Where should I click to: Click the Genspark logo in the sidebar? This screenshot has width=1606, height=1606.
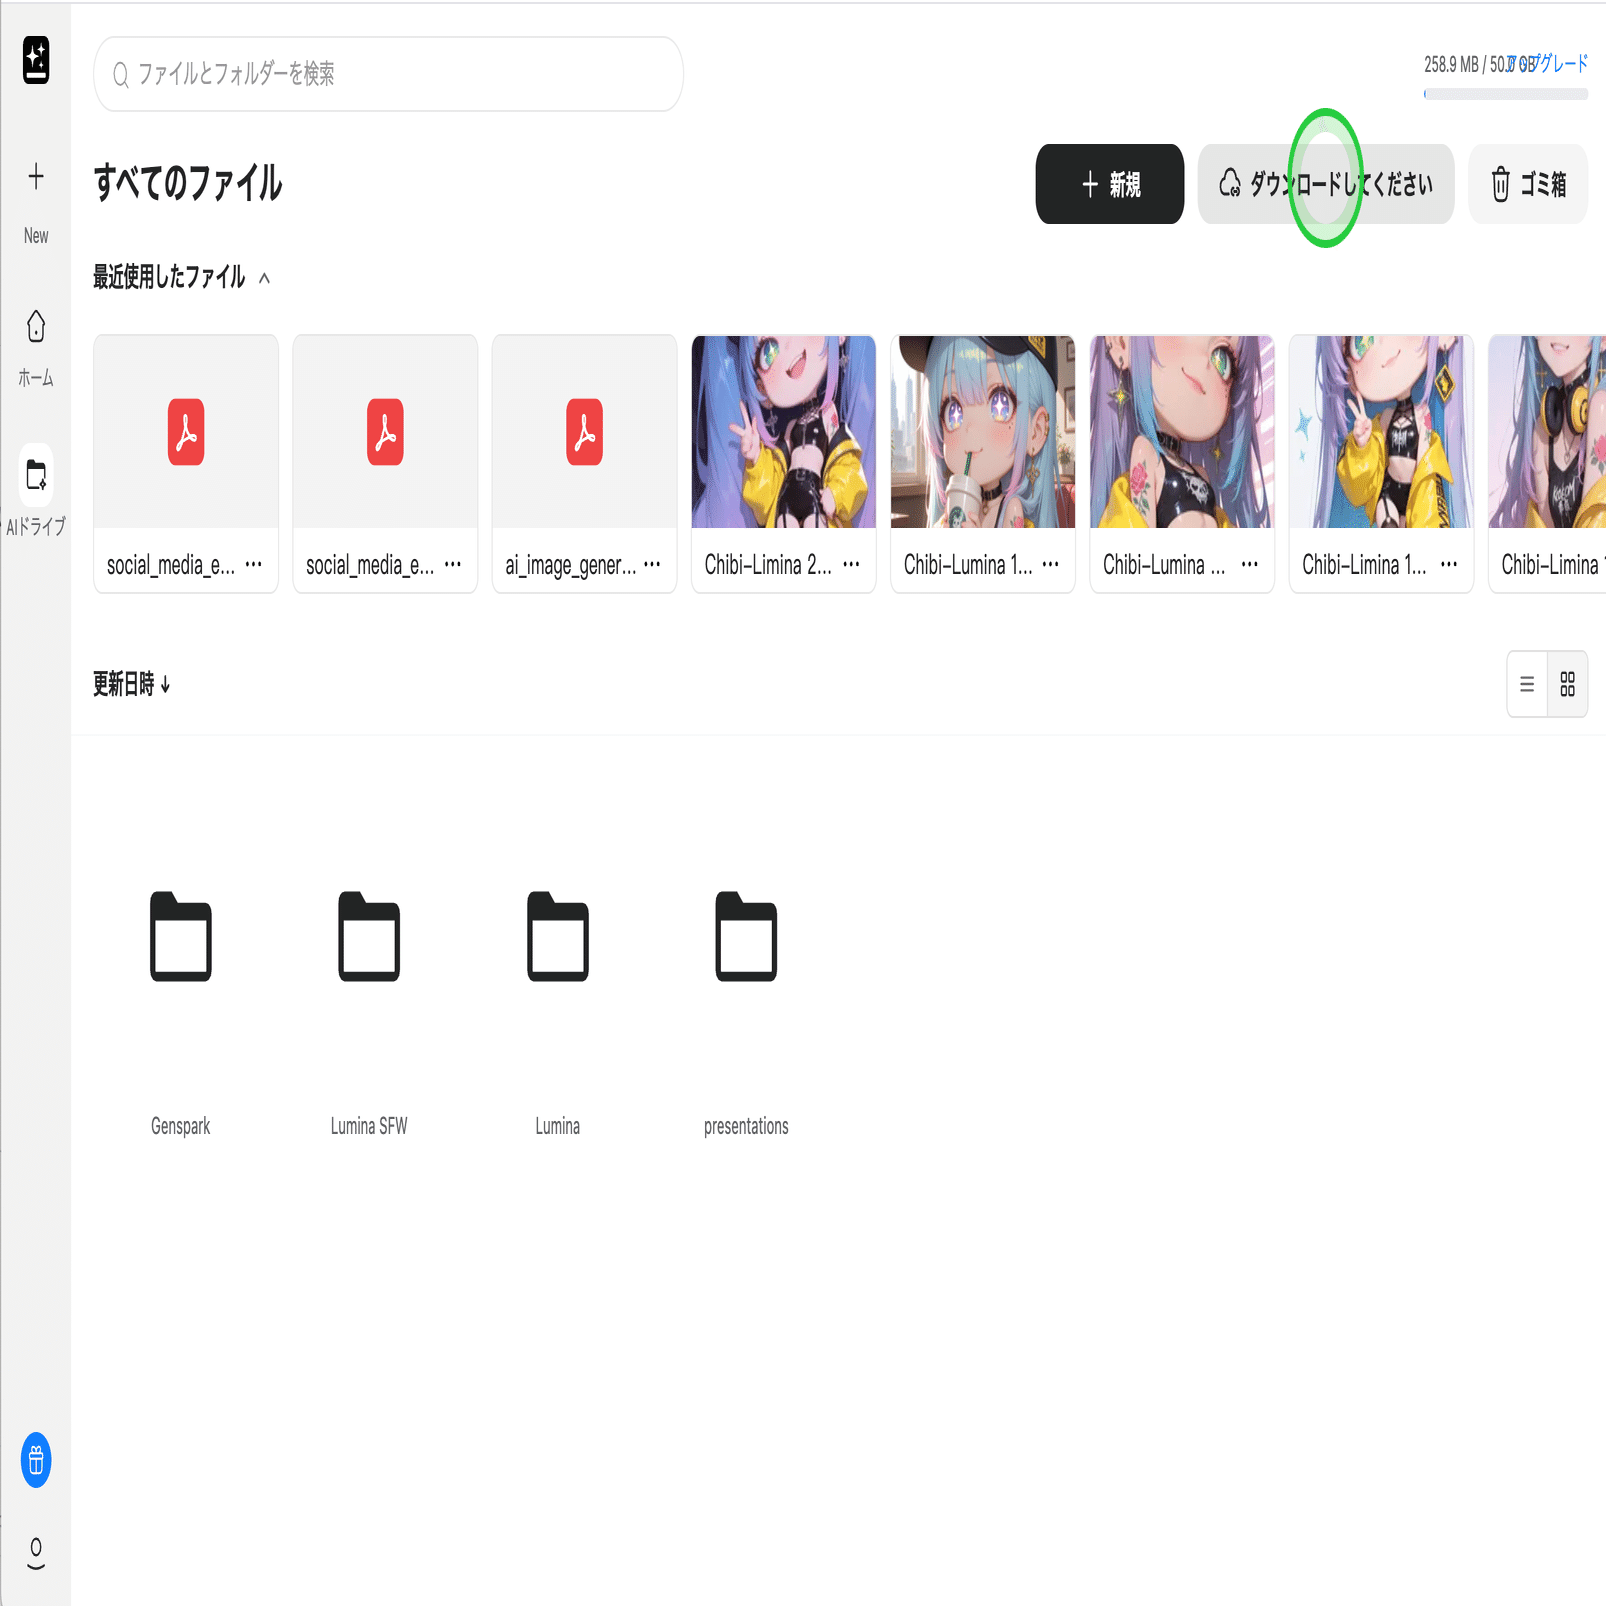[36, 60]
